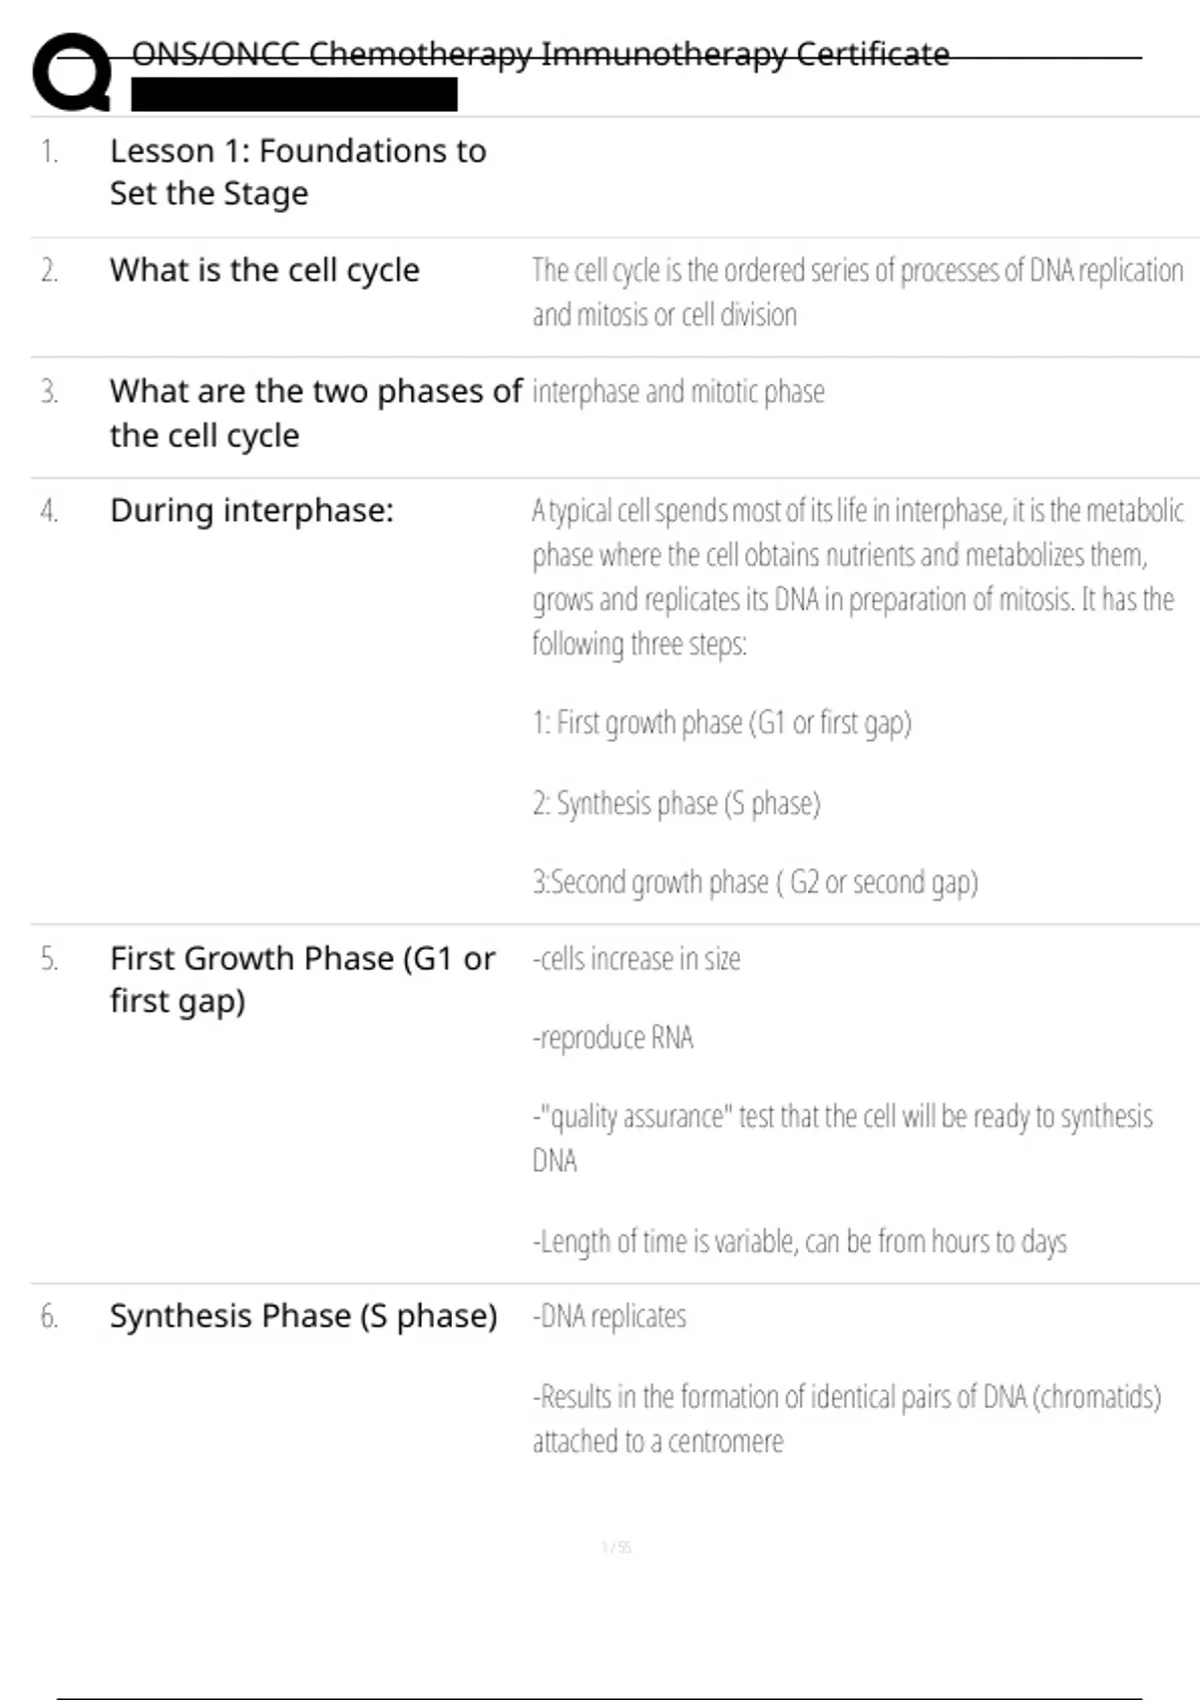
Task: Click the 'interphase and mitotic phase' answer
Action: [678, 392]
